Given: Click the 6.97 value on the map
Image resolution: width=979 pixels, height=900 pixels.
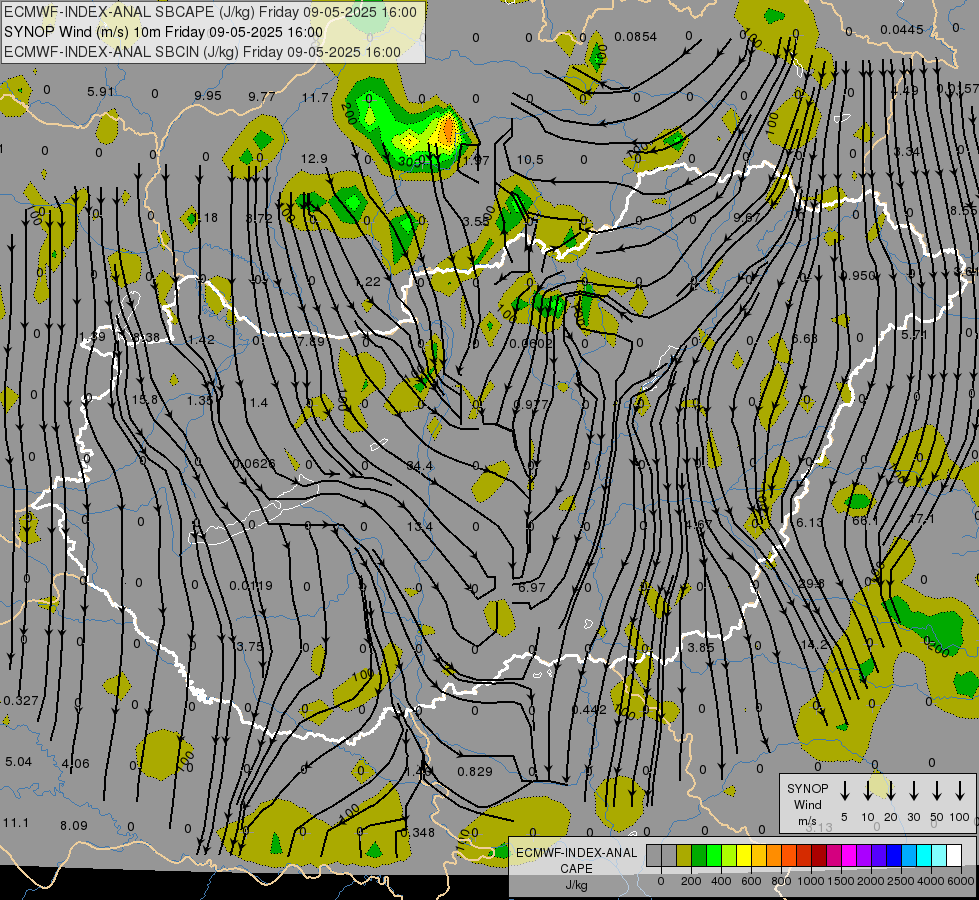Looking at the screenshot, I should click(x=532, y=588).
